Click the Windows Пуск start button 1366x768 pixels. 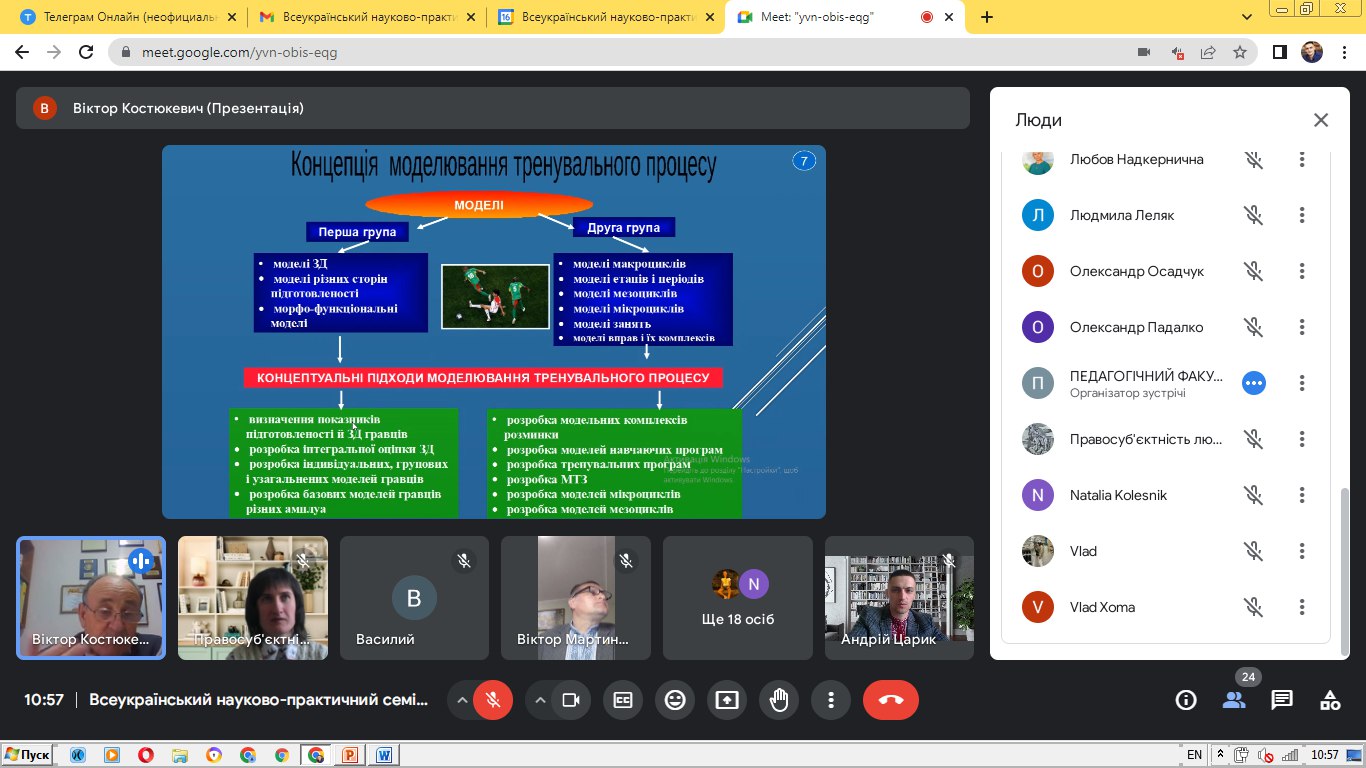(x=28, y=755)
